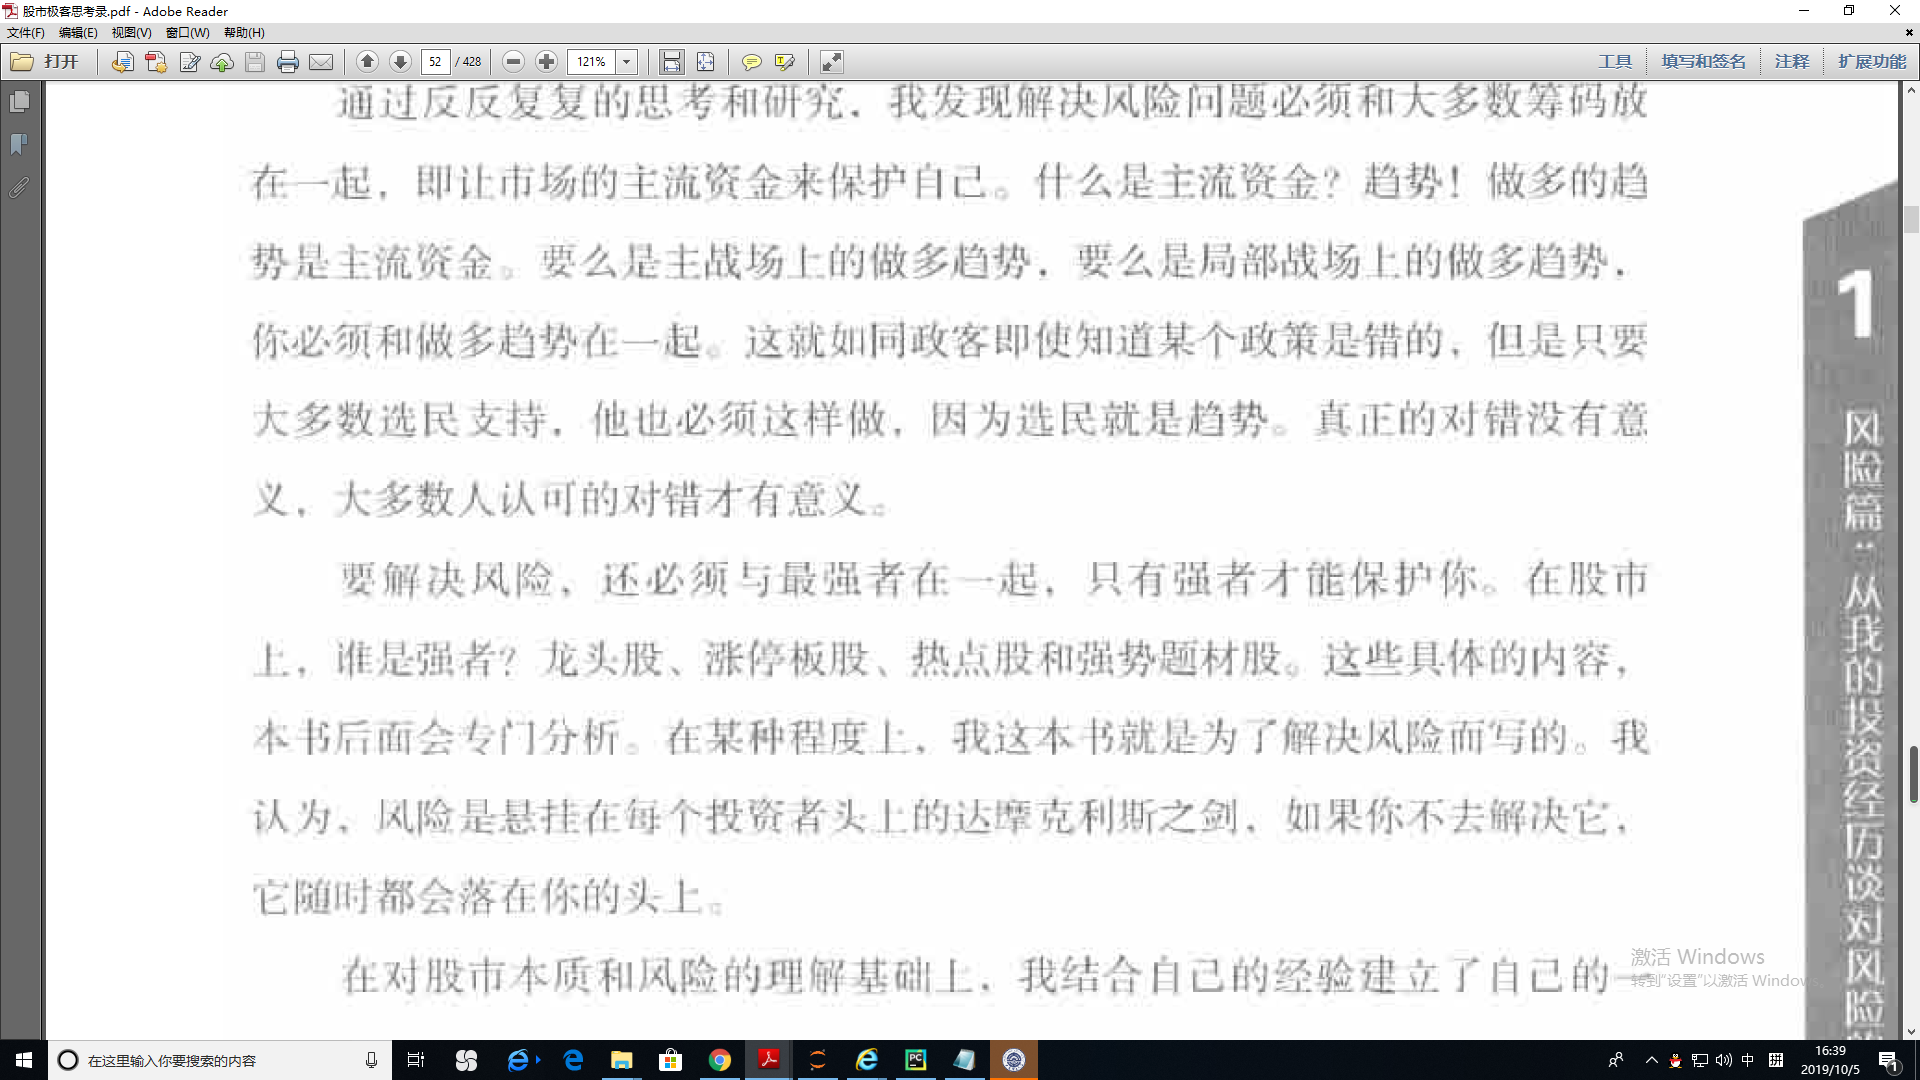The height and width of the screenshot is (1080, 1920).
Task: Open the 填写和签名 pane
Action: tap(1703, 62)
